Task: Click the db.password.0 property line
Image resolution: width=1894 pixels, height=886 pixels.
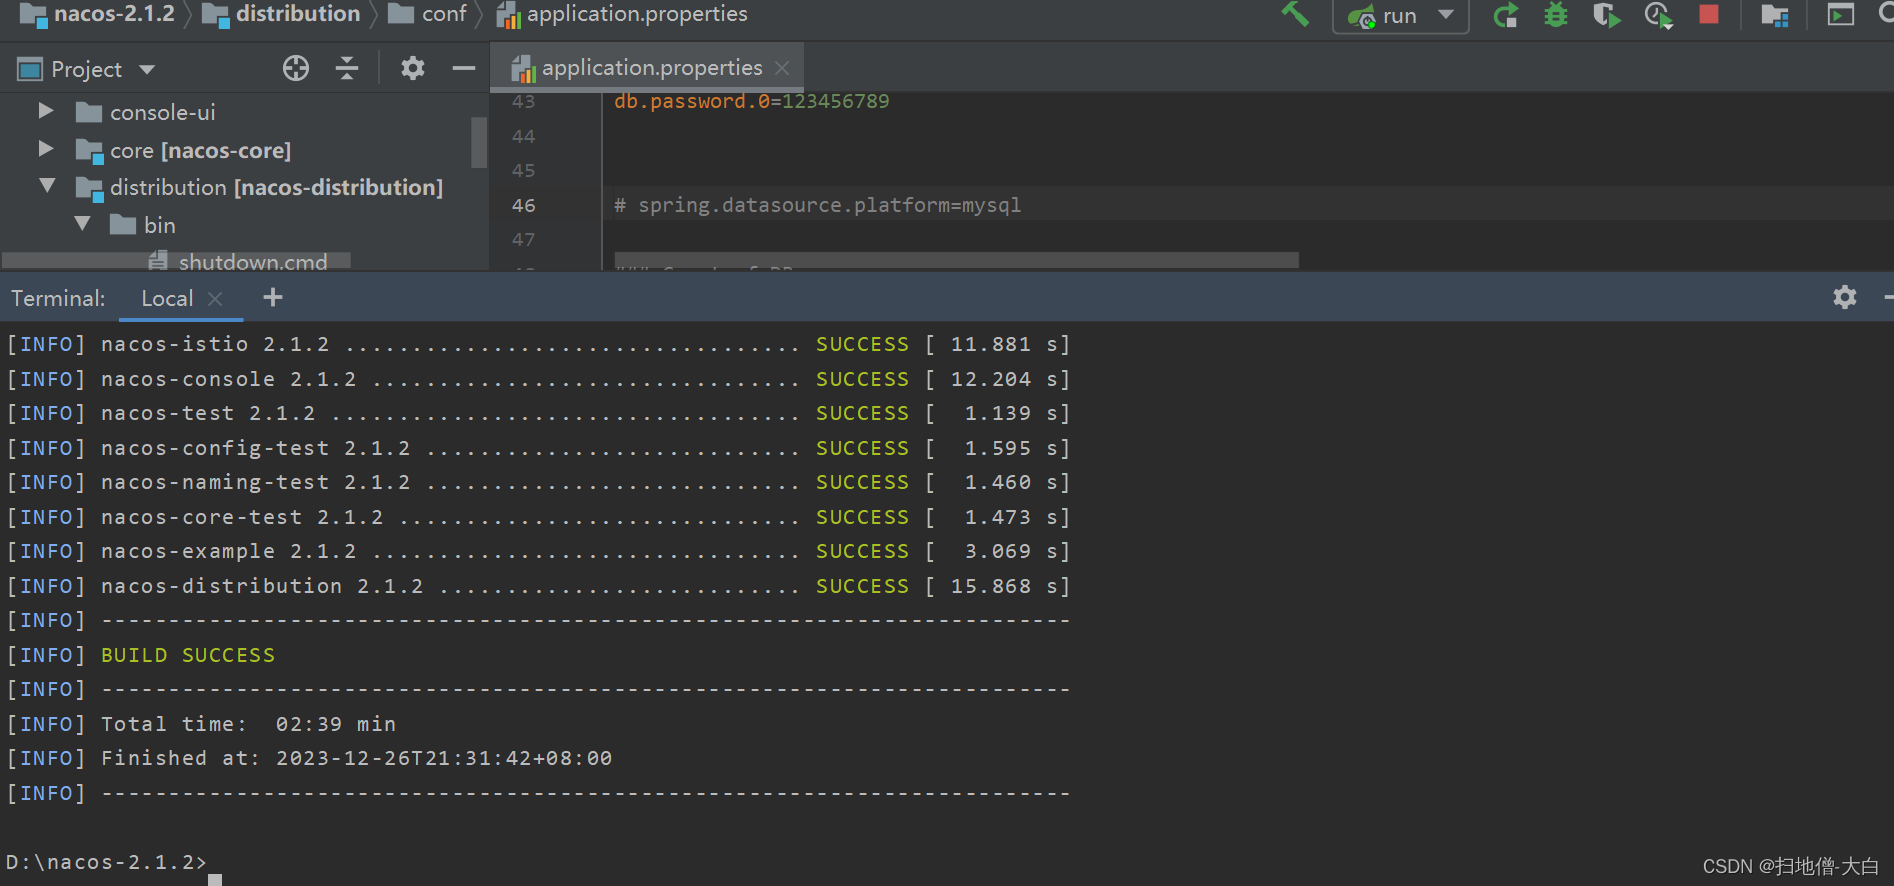Action: point(751,101)
